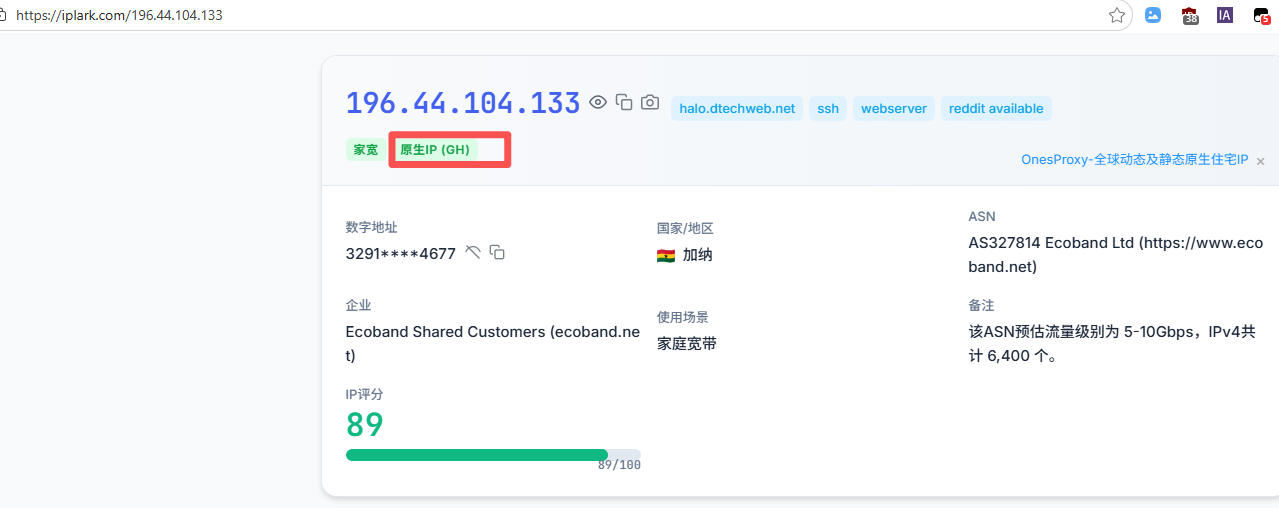Click the 原生IP (GH) badge
Screen dimensions: 1279x508
coord(434,150)
